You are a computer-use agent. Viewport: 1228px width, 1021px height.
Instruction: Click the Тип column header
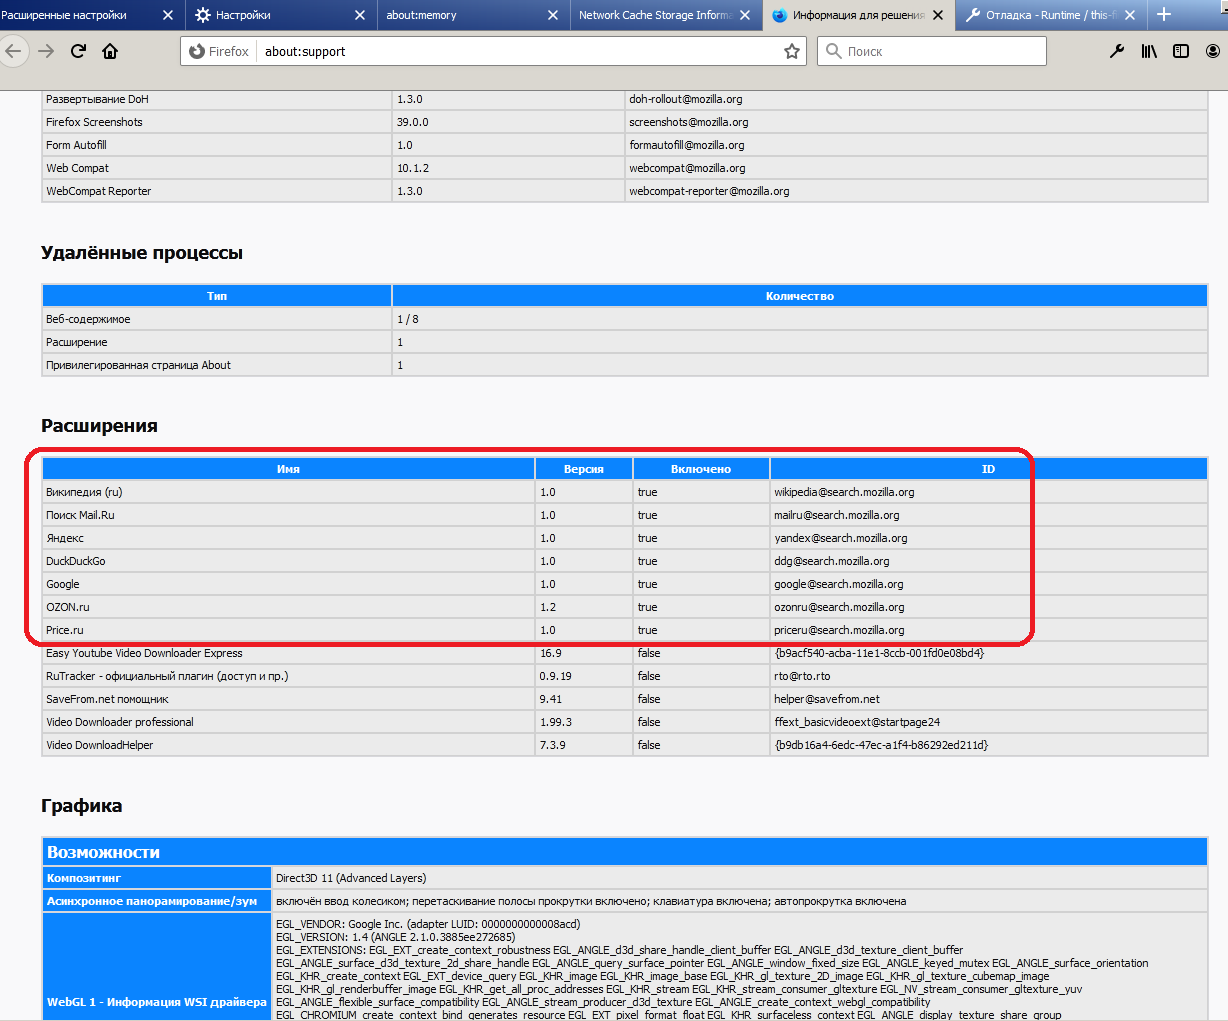pos(217,296)
